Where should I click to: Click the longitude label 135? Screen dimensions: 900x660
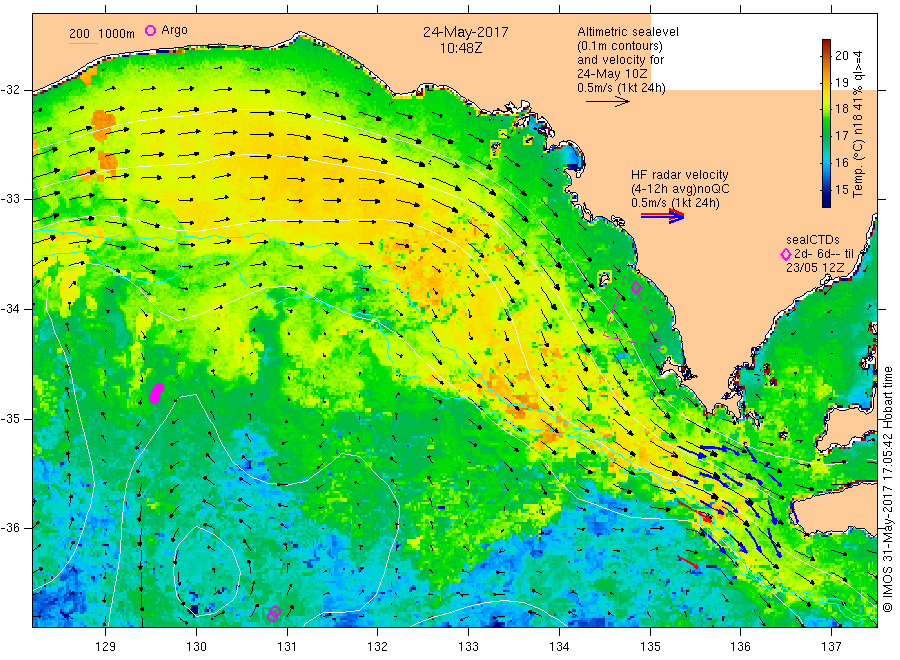(x=650, y=647)
